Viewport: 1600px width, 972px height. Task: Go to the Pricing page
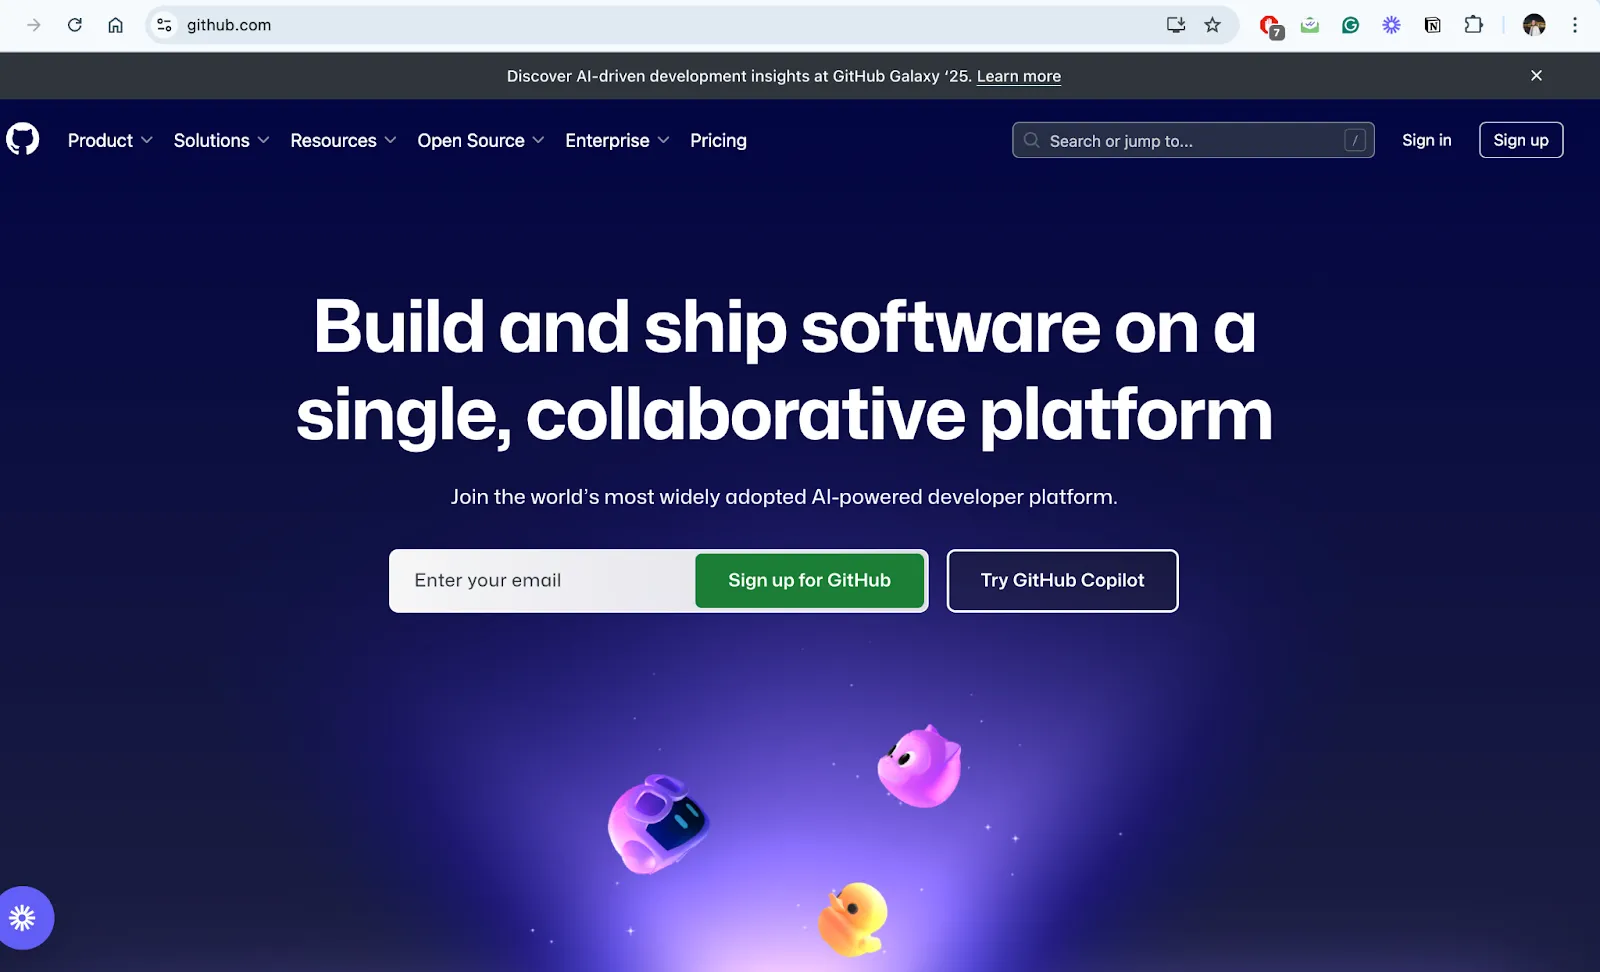718,140
